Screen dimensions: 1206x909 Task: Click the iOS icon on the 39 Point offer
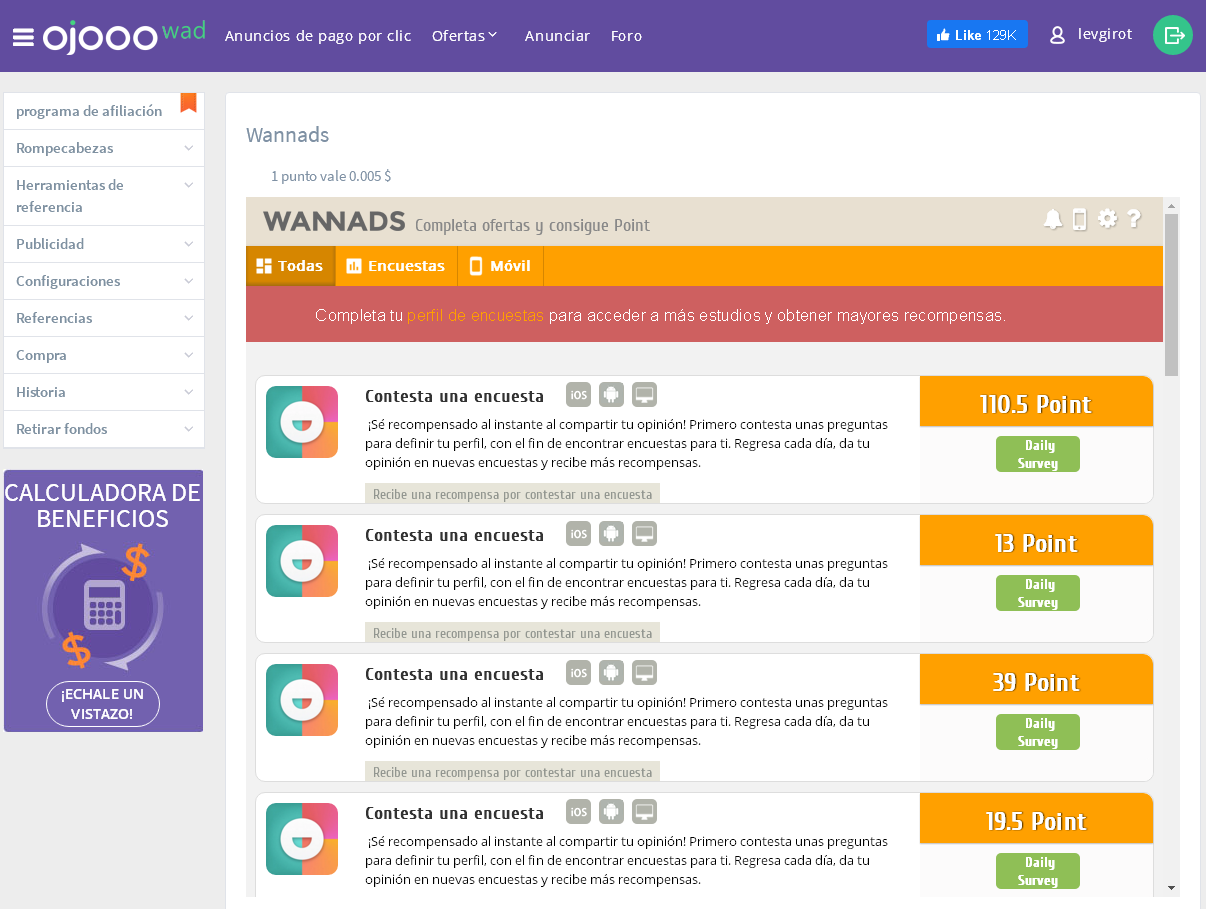tap(579, 673)
